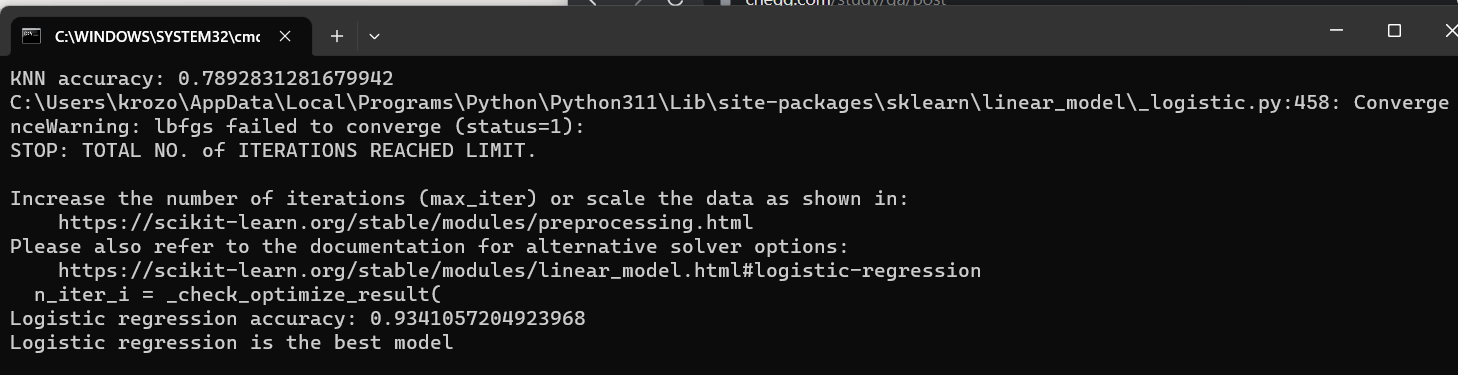This screenshot has width=1458, height=375.
Task: Open a new terminal tab with plus
Action: (x=337, y=36)
